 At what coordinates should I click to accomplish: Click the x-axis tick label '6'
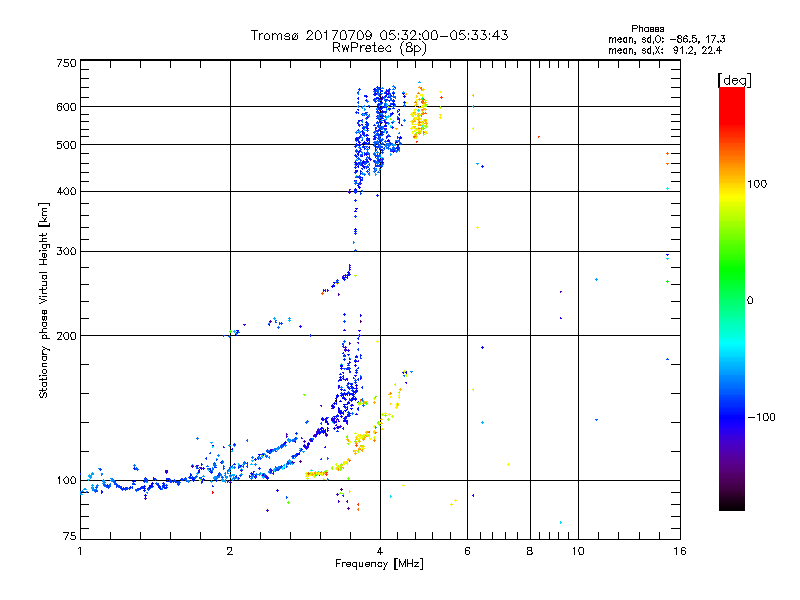pyautogui.click(x=467, y=551)
